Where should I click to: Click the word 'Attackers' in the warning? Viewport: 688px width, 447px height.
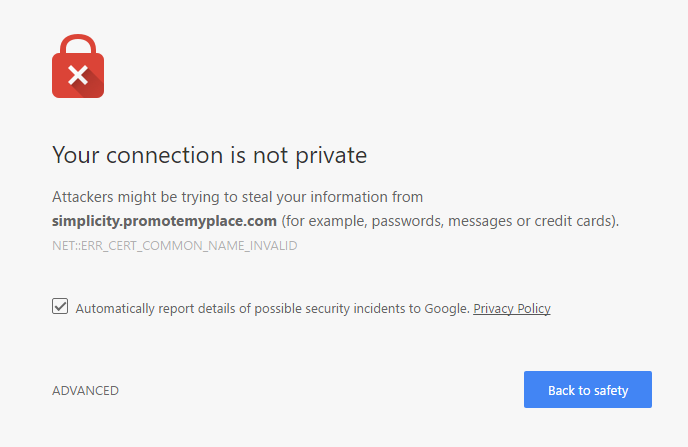click(x=85, y=197)
